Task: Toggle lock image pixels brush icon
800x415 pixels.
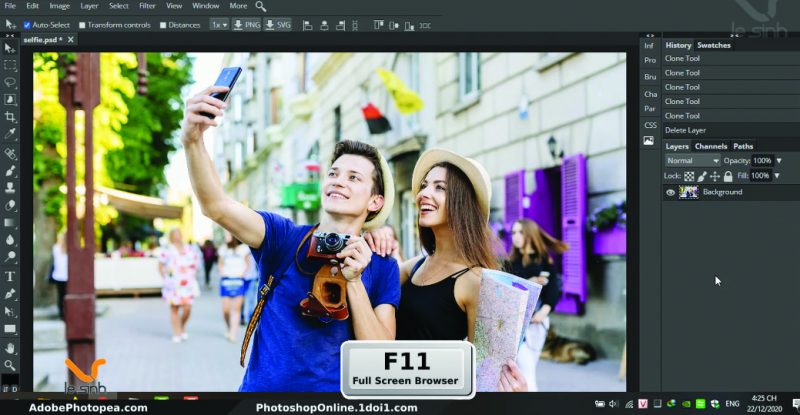Action: click(x=702, y=176)
